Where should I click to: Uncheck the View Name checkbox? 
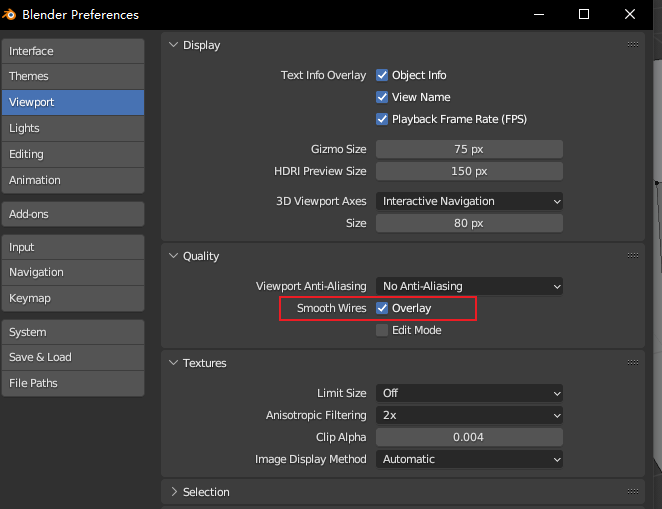(x=382, y=97)
